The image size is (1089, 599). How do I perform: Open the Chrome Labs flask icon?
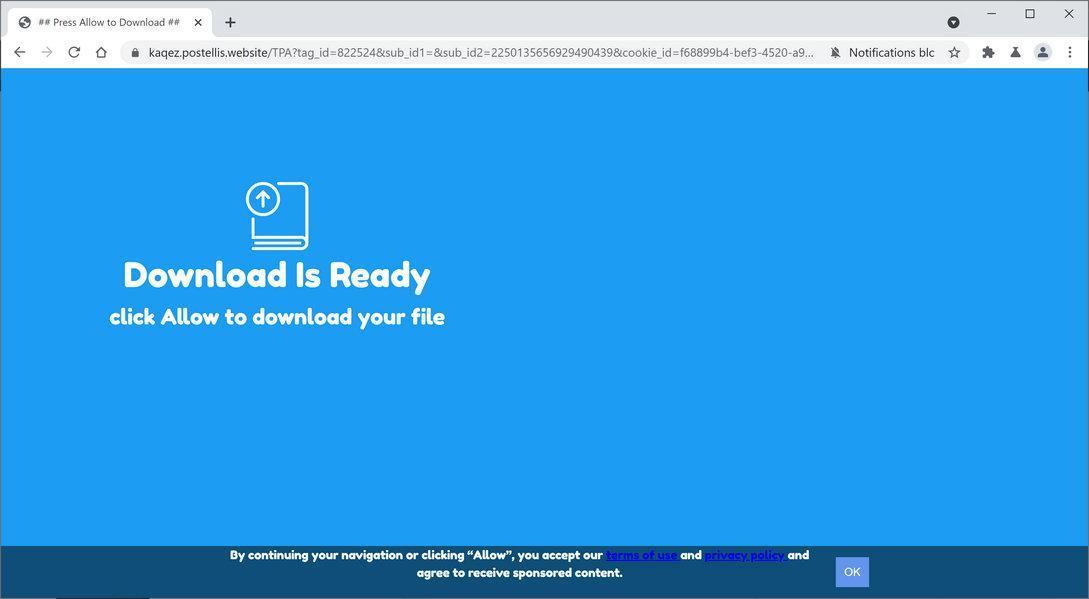pyautogui.click(x=1015, y=52)
